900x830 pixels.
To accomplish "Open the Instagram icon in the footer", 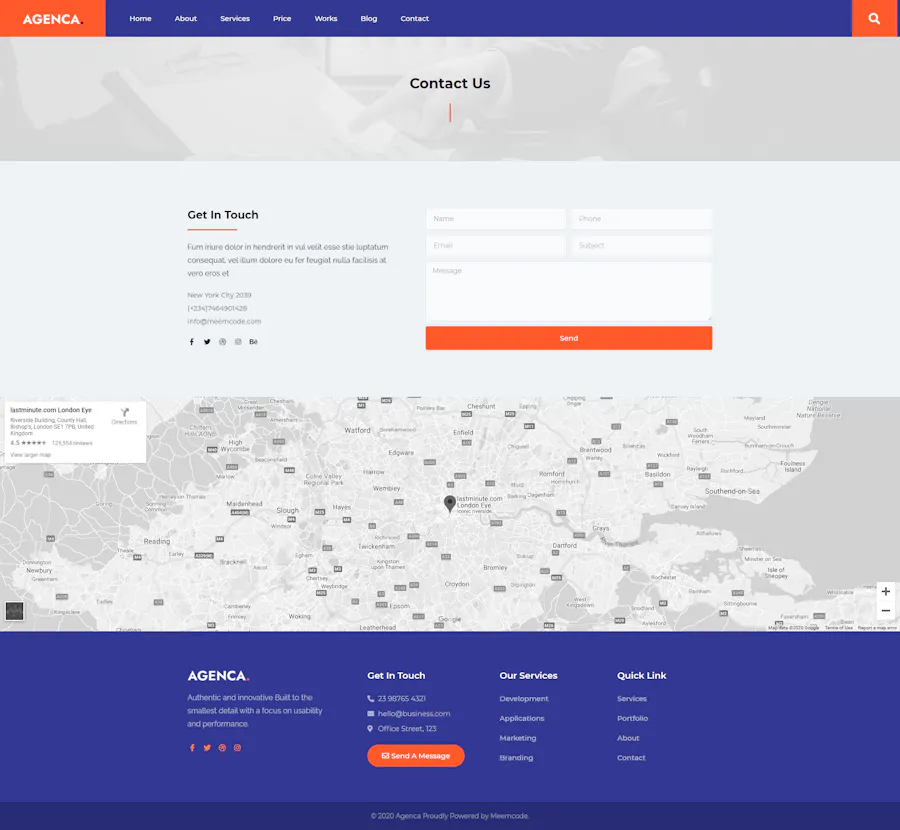I will tap(237, 748).
